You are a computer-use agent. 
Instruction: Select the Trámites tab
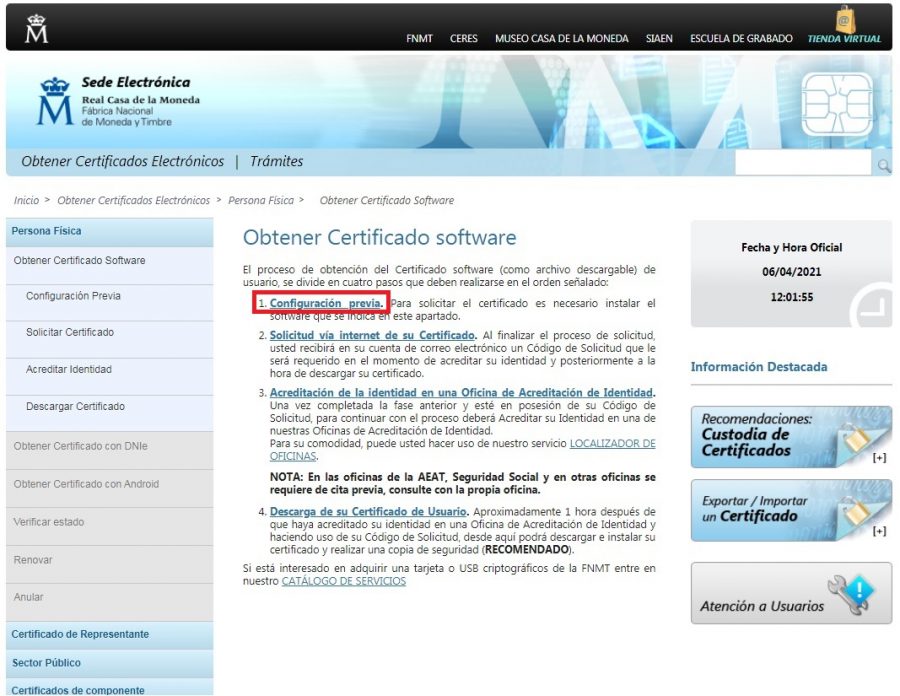point(277,161)
